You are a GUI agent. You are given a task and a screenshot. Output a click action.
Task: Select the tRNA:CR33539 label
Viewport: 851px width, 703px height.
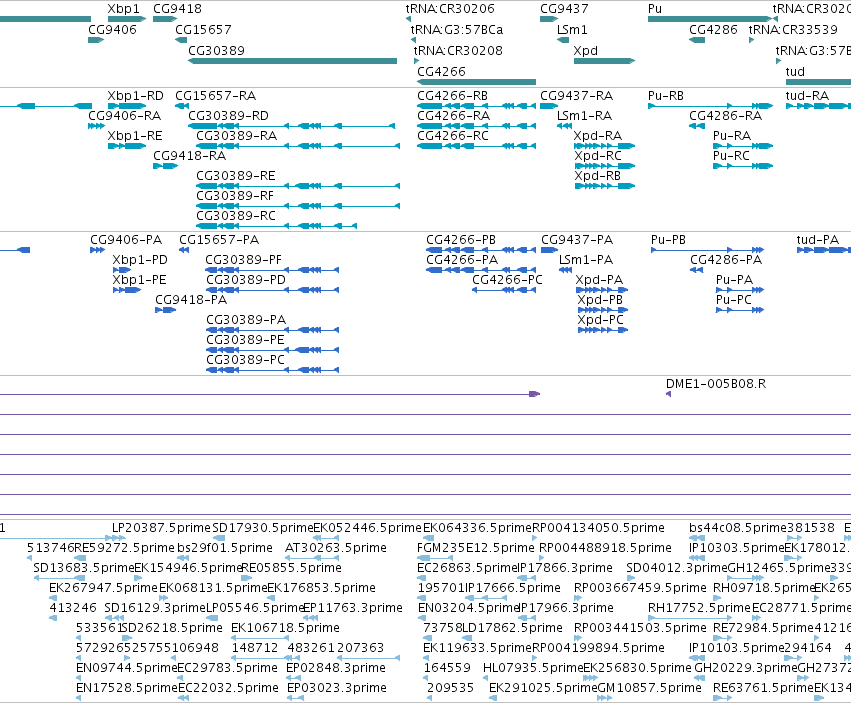tap(793, 29)
